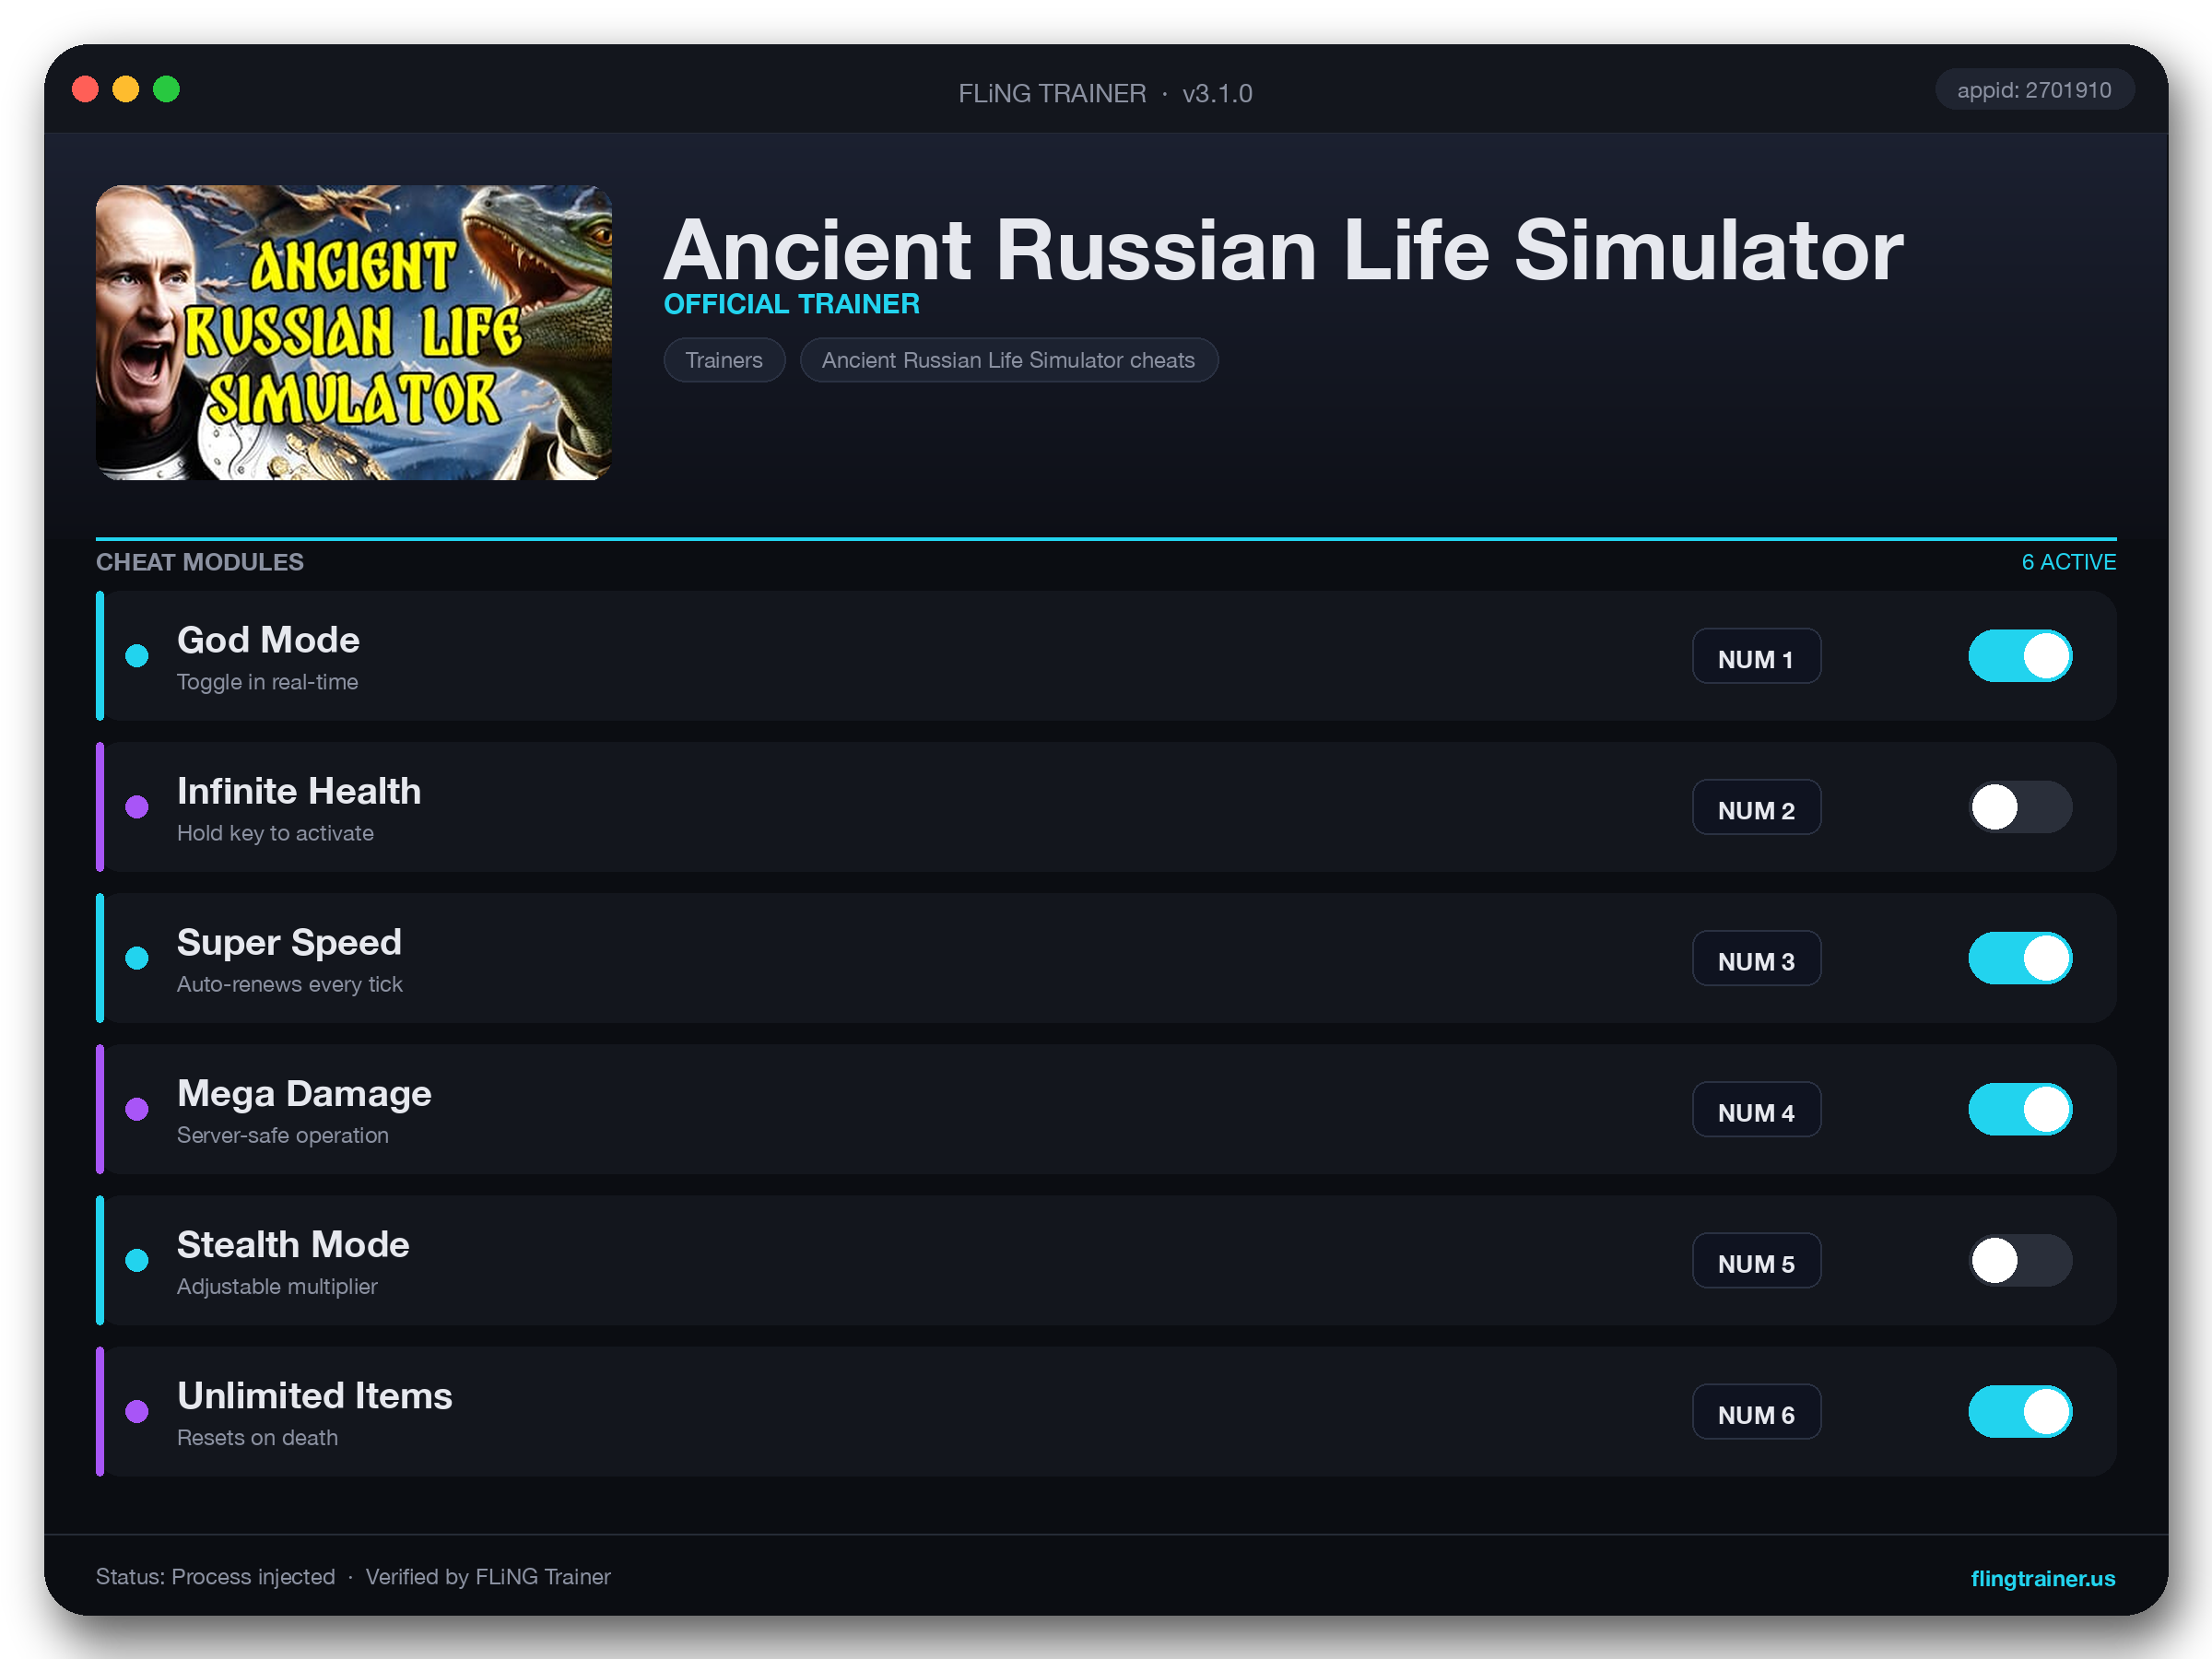Select the Stealth Mode module title
Image resolution: width=2212 pixels, height=1659 pixels.
[293, 1244]
